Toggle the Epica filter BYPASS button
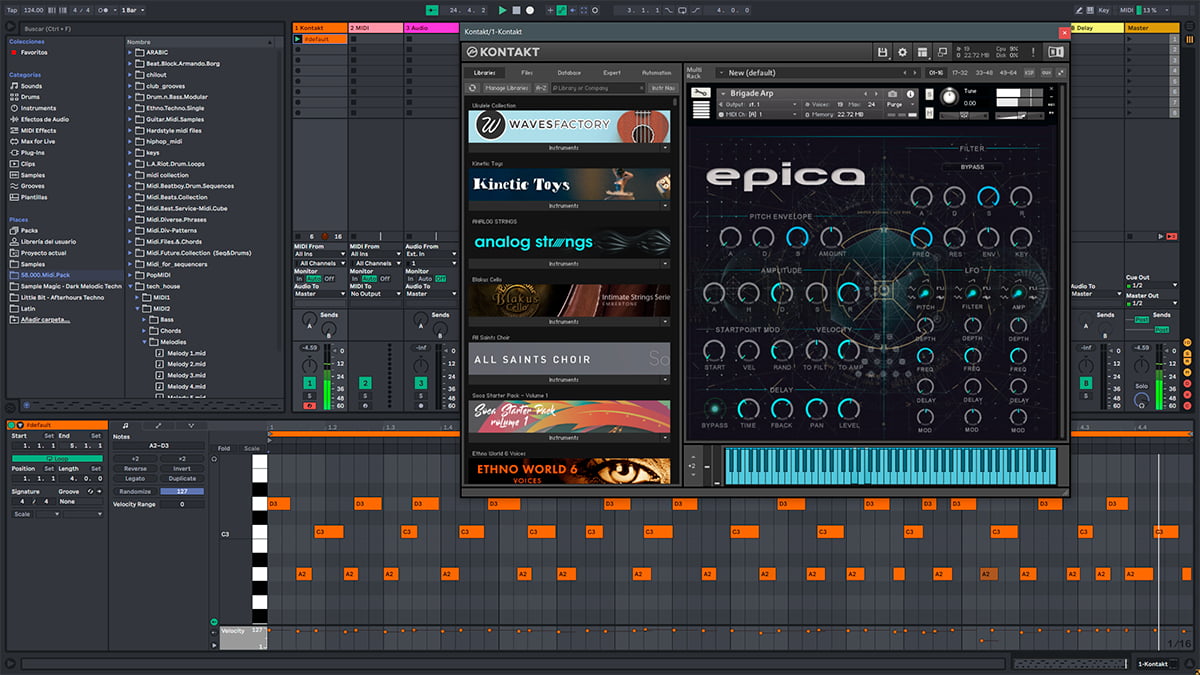Screen dimensions: 1200x675 point(972,167)
